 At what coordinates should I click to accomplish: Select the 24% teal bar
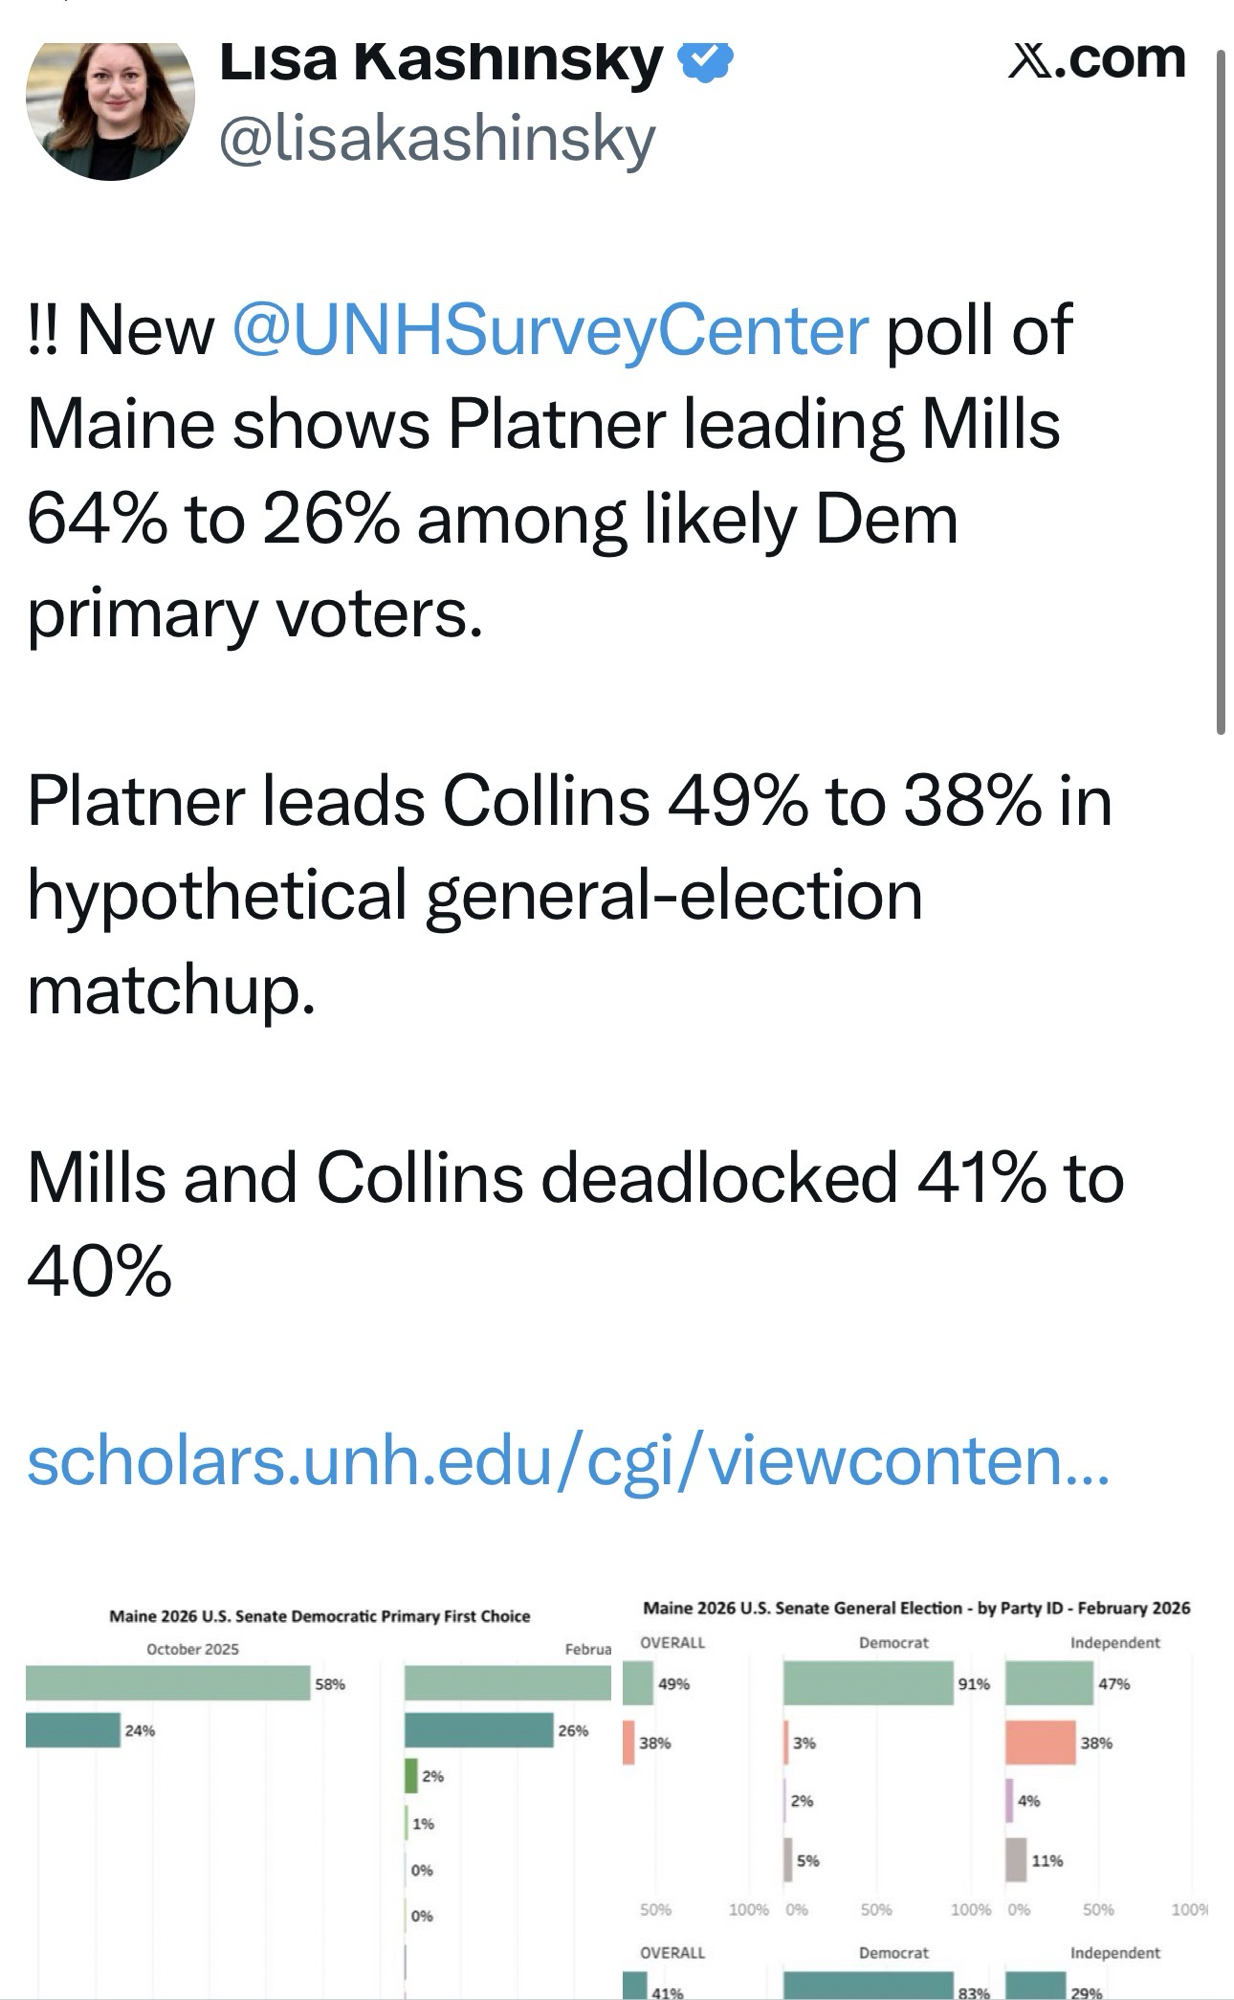tap(73, 1730)
